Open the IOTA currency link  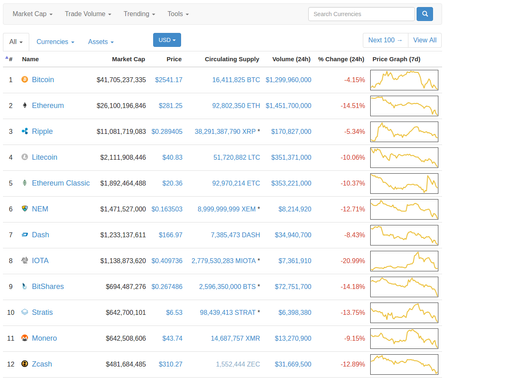40,260
